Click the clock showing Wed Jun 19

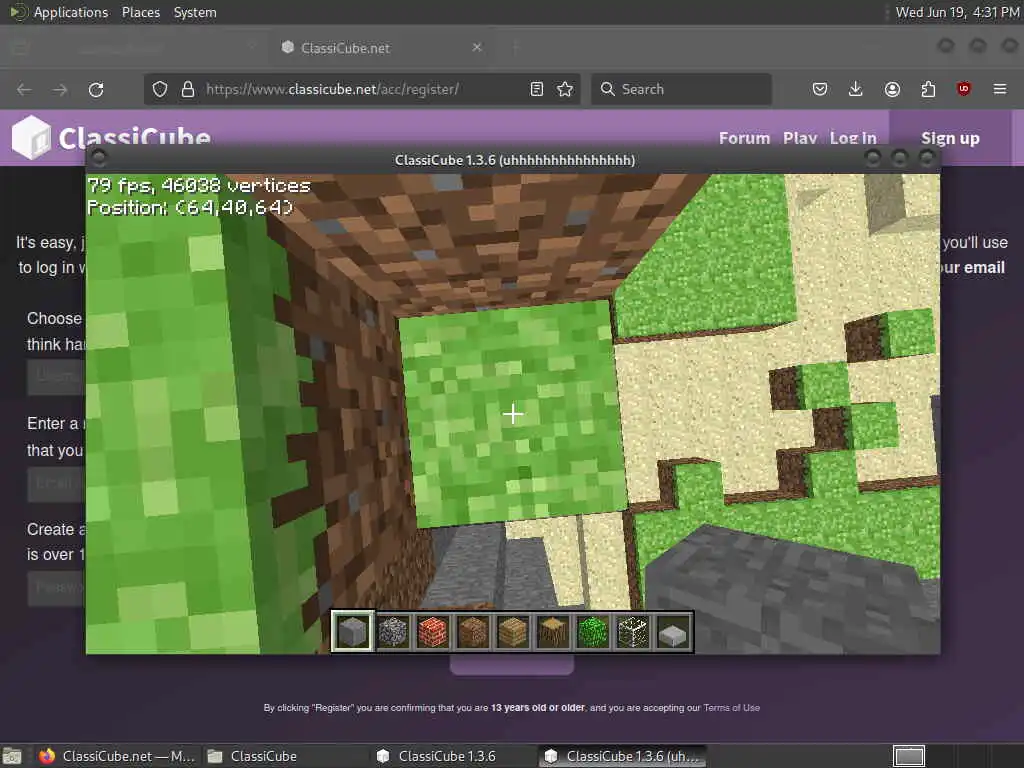(x=957, y=12)
